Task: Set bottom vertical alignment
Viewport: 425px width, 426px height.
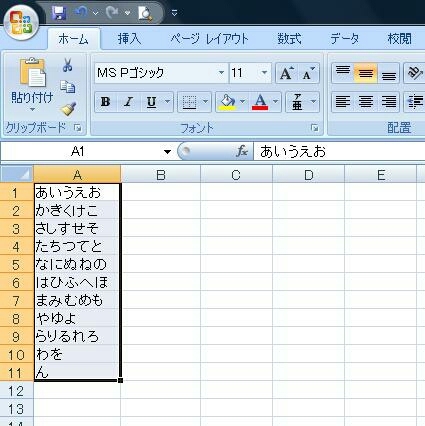Action: [388, 73]
